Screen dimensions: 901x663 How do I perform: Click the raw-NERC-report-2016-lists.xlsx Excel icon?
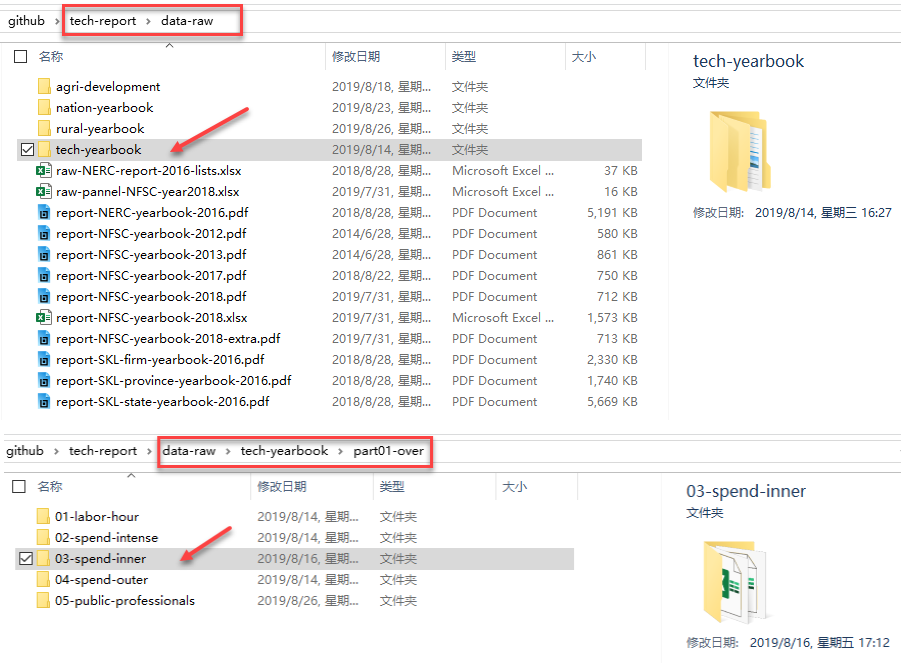[x=43, y=171]
